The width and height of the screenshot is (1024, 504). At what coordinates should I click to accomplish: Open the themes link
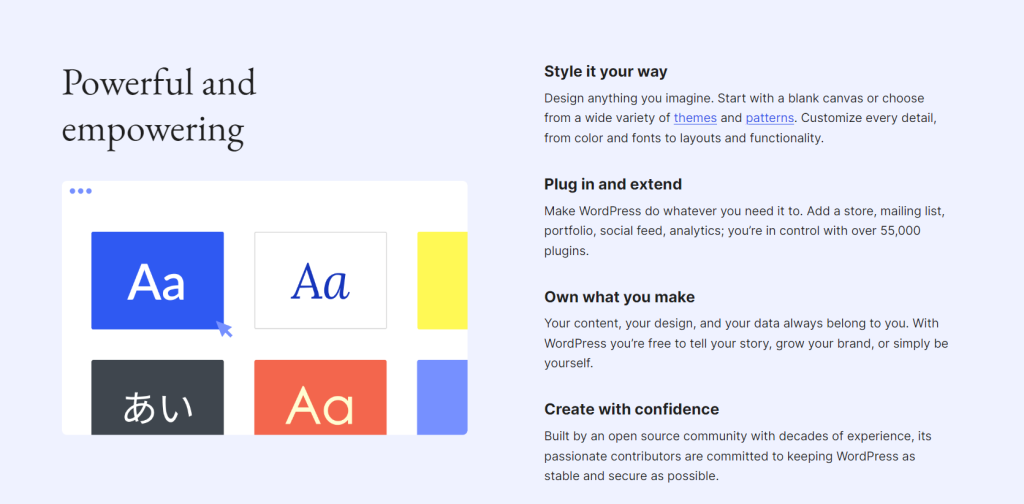(x=695, y=118)
